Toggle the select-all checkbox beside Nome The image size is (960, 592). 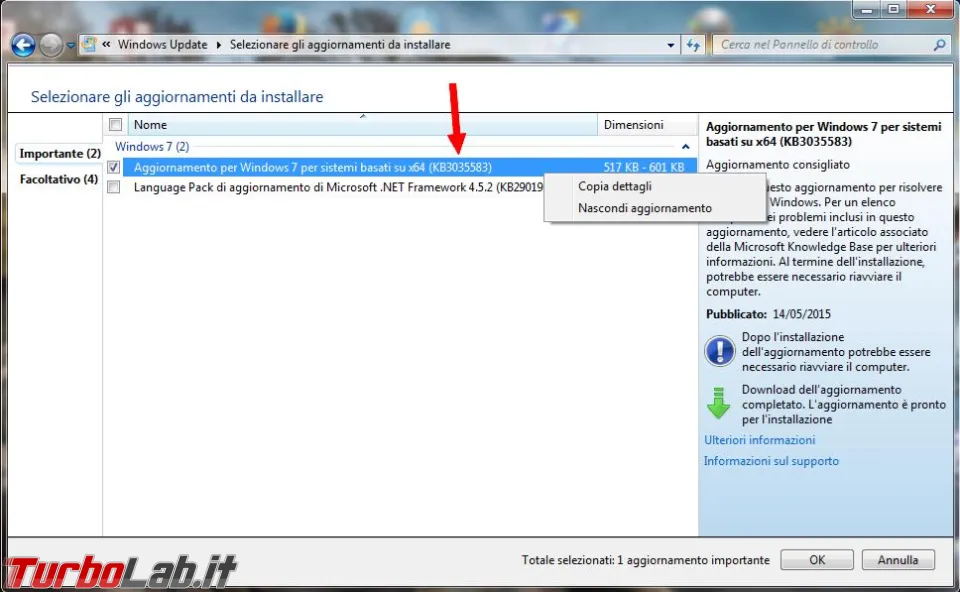(x=116, y=125)
